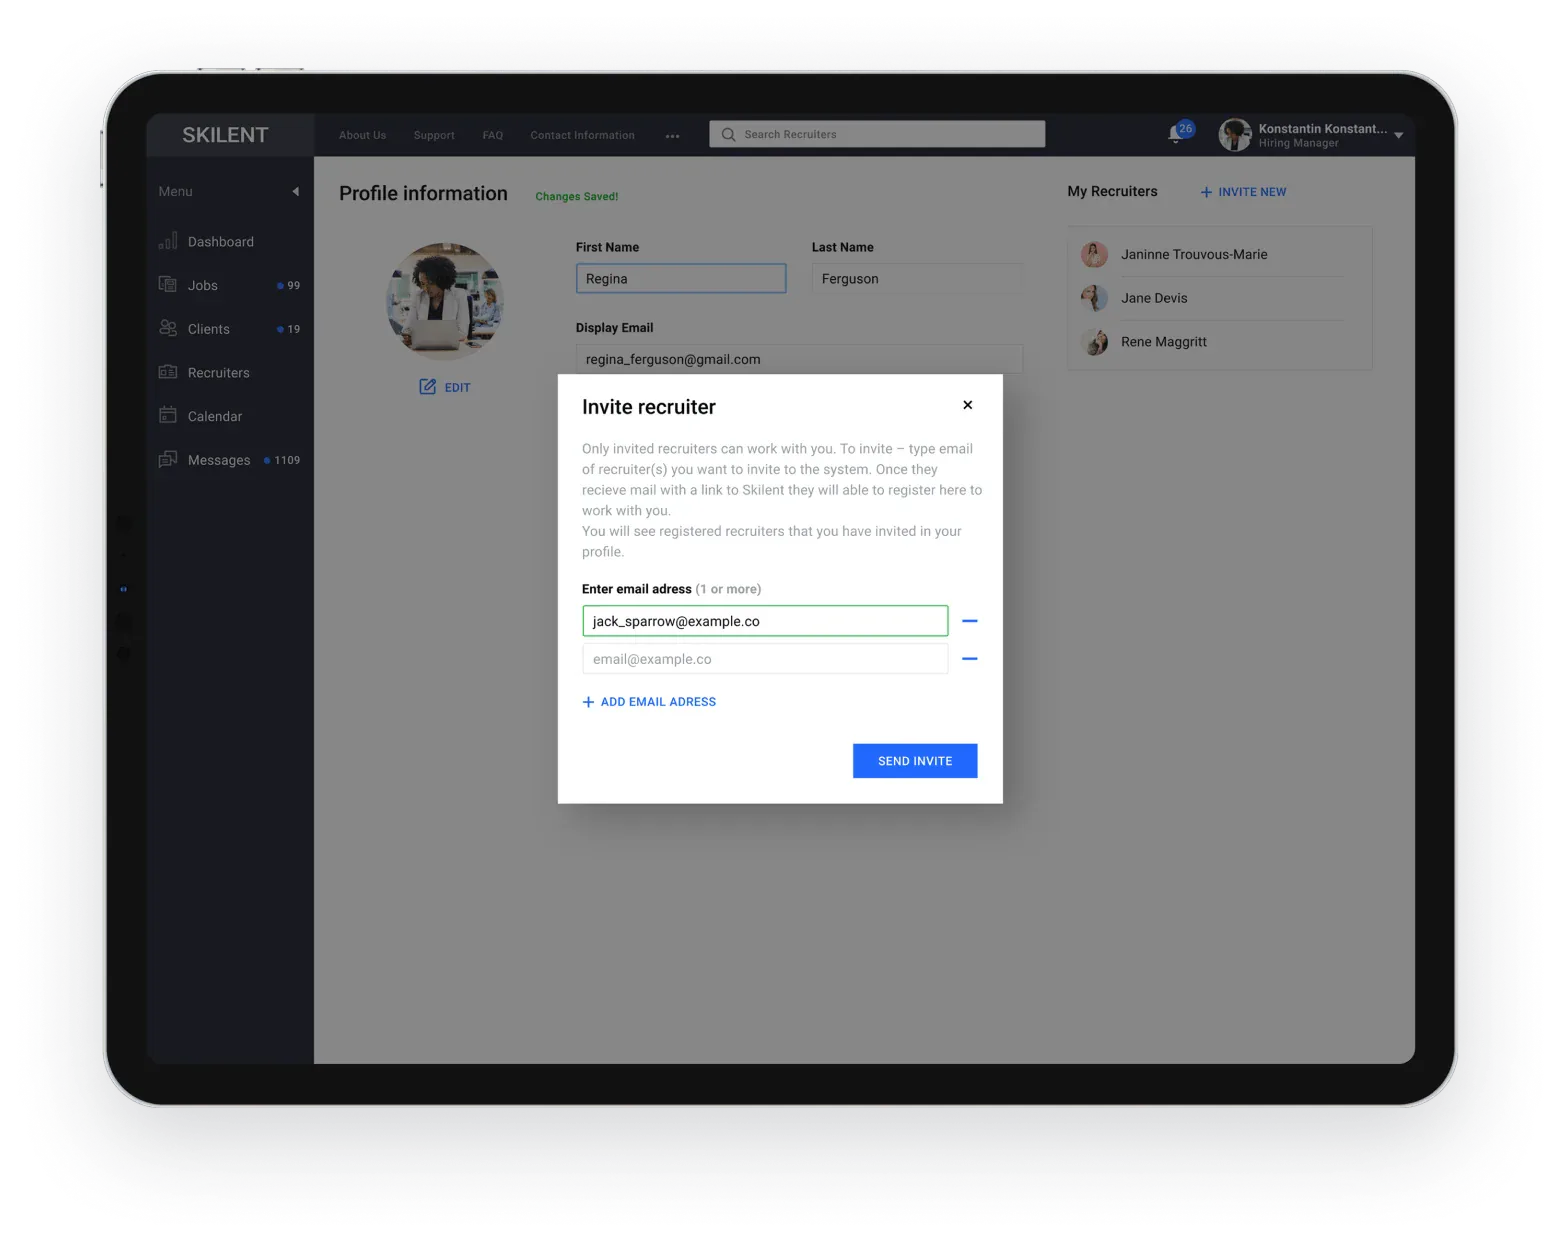Focus the jack_sparrow@example.co email field
1559x1240 pixels.
[x=765, y=621]
